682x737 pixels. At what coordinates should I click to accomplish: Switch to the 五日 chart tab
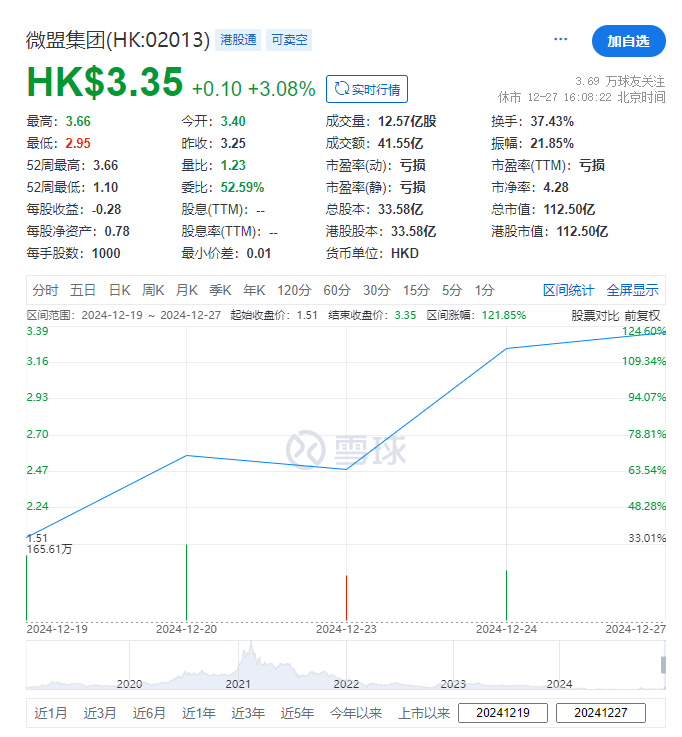pyautogui.click(x=83, y=290)
